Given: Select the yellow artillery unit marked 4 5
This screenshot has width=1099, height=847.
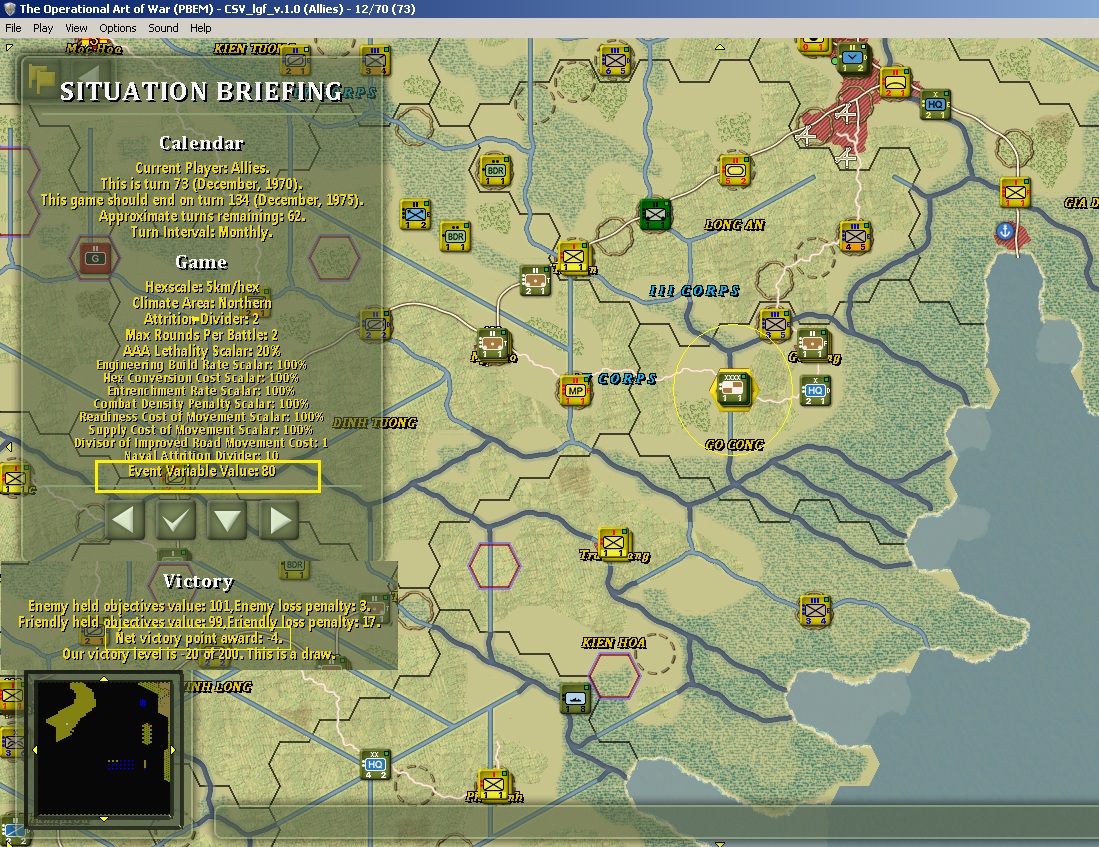Looking at the screenshot, I should pos(854,236).
